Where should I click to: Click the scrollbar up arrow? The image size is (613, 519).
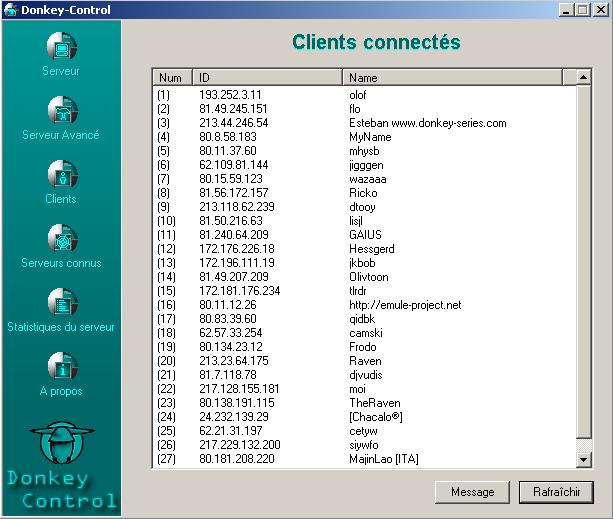pyautogui.click(x=583, y=77)
